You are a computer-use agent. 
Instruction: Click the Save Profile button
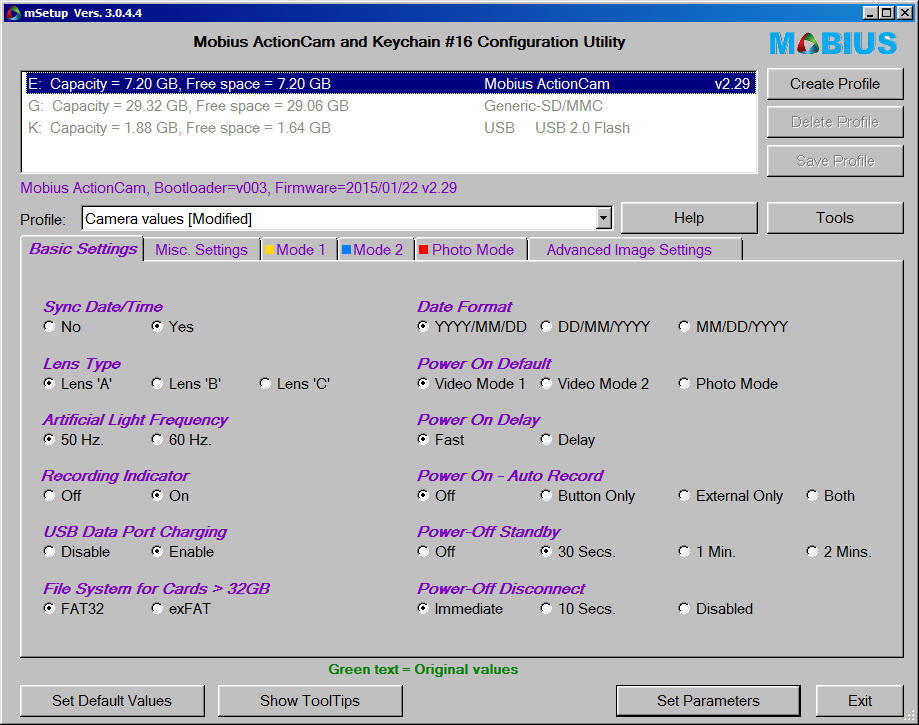pos(835,161)
